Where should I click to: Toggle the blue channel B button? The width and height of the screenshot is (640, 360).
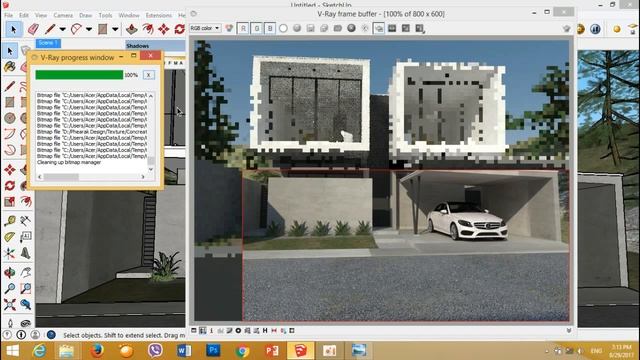(270, 28)
